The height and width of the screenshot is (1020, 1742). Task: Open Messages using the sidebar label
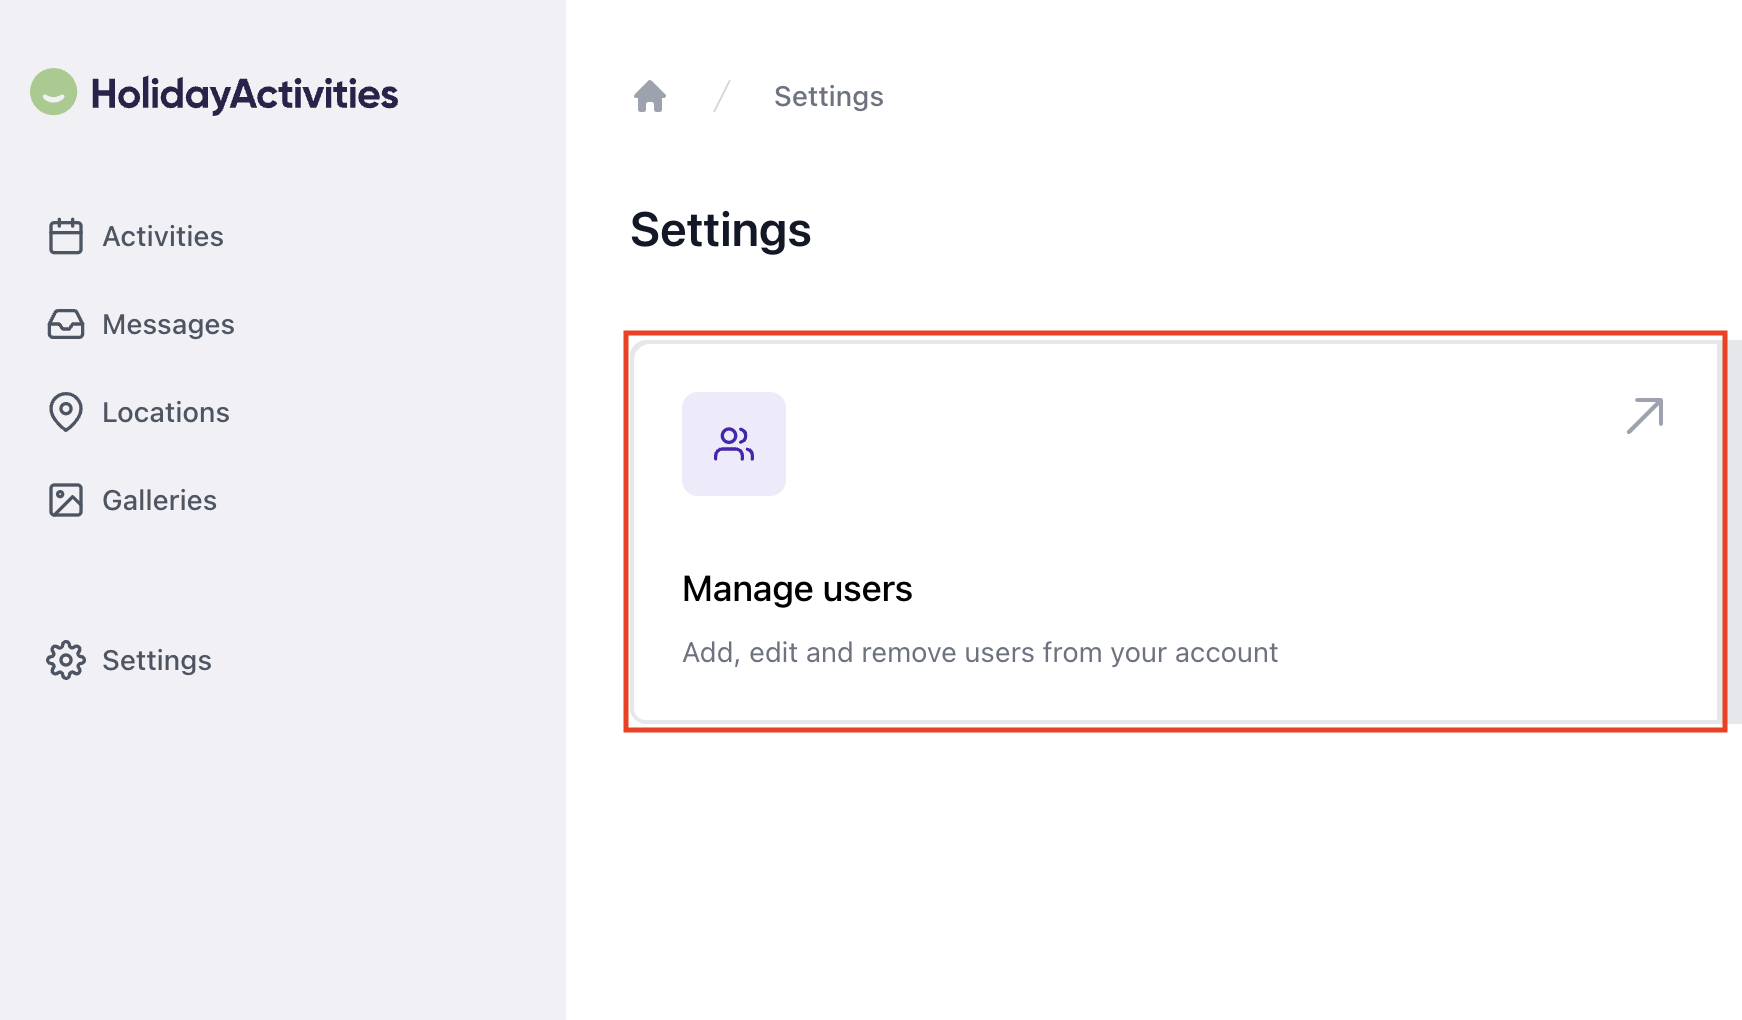tap(168, 324)
